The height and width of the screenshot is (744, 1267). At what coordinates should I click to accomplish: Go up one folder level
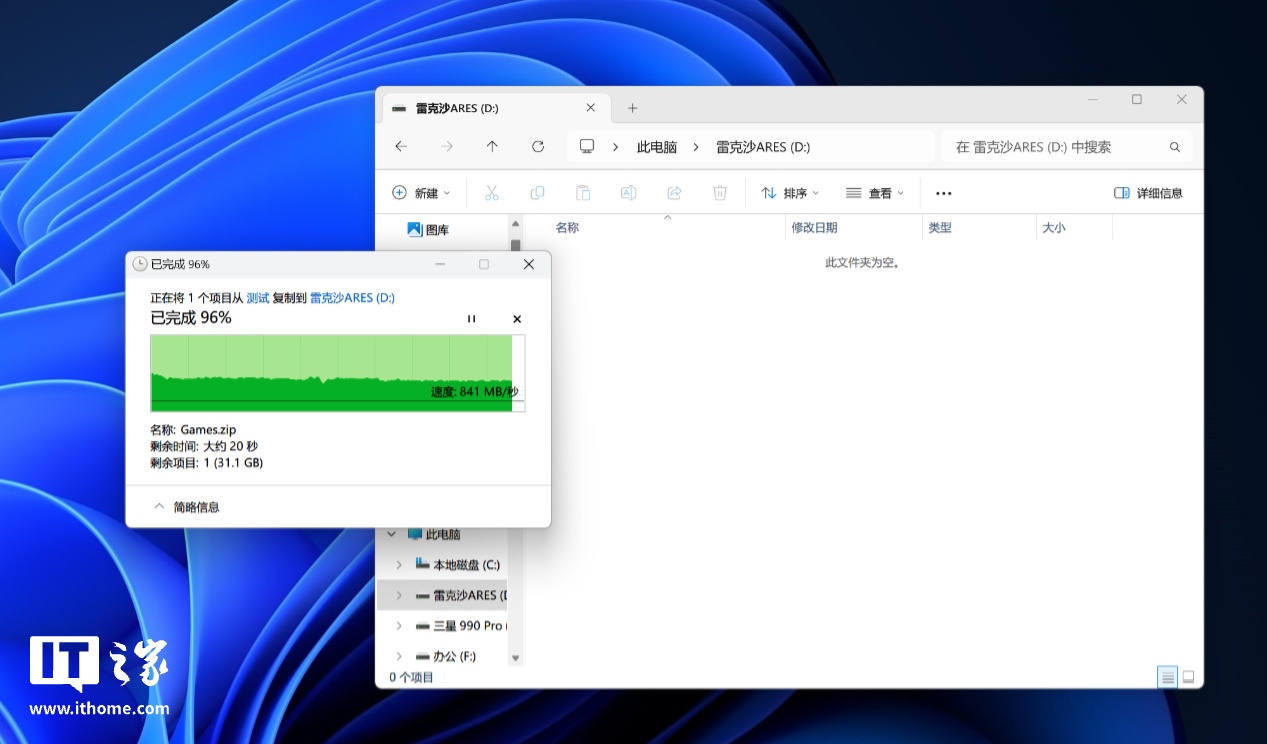pyautogui.click(x=492, y=147)
